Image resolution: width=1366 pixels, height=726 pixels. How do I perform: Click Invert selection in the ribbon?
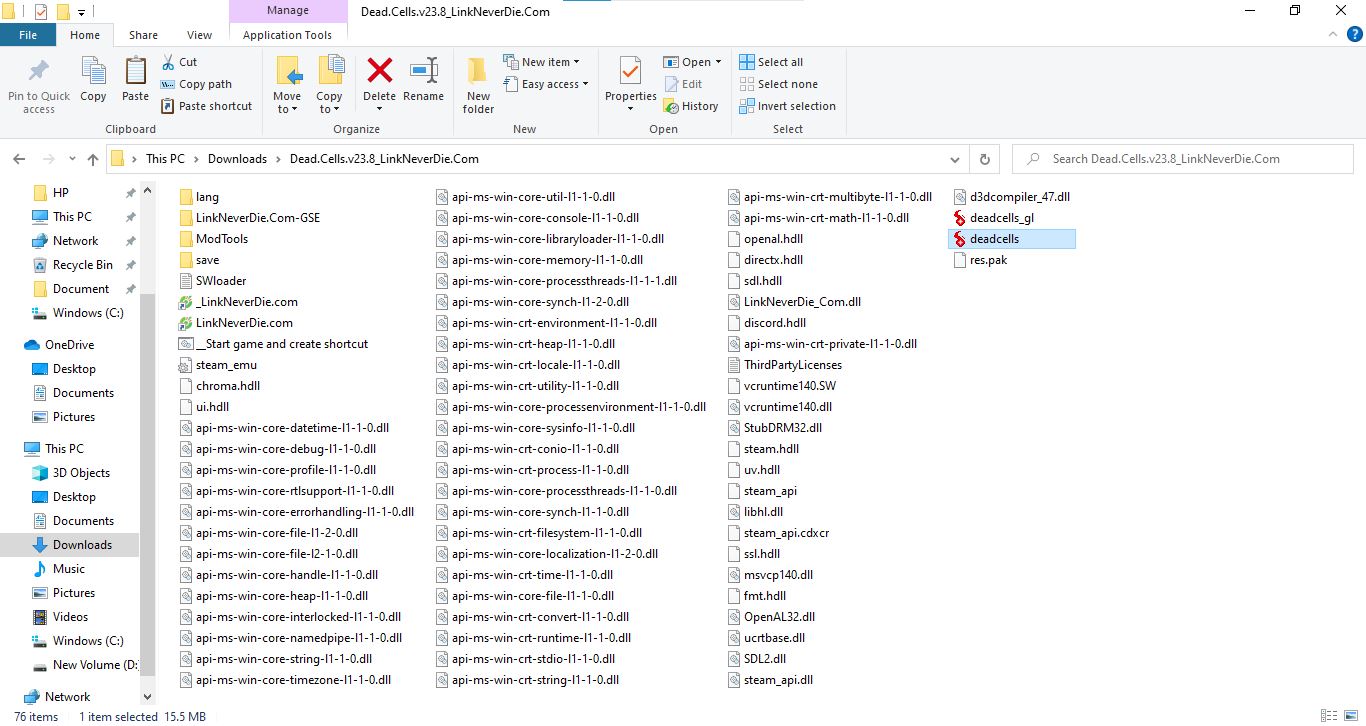(787, 106)
